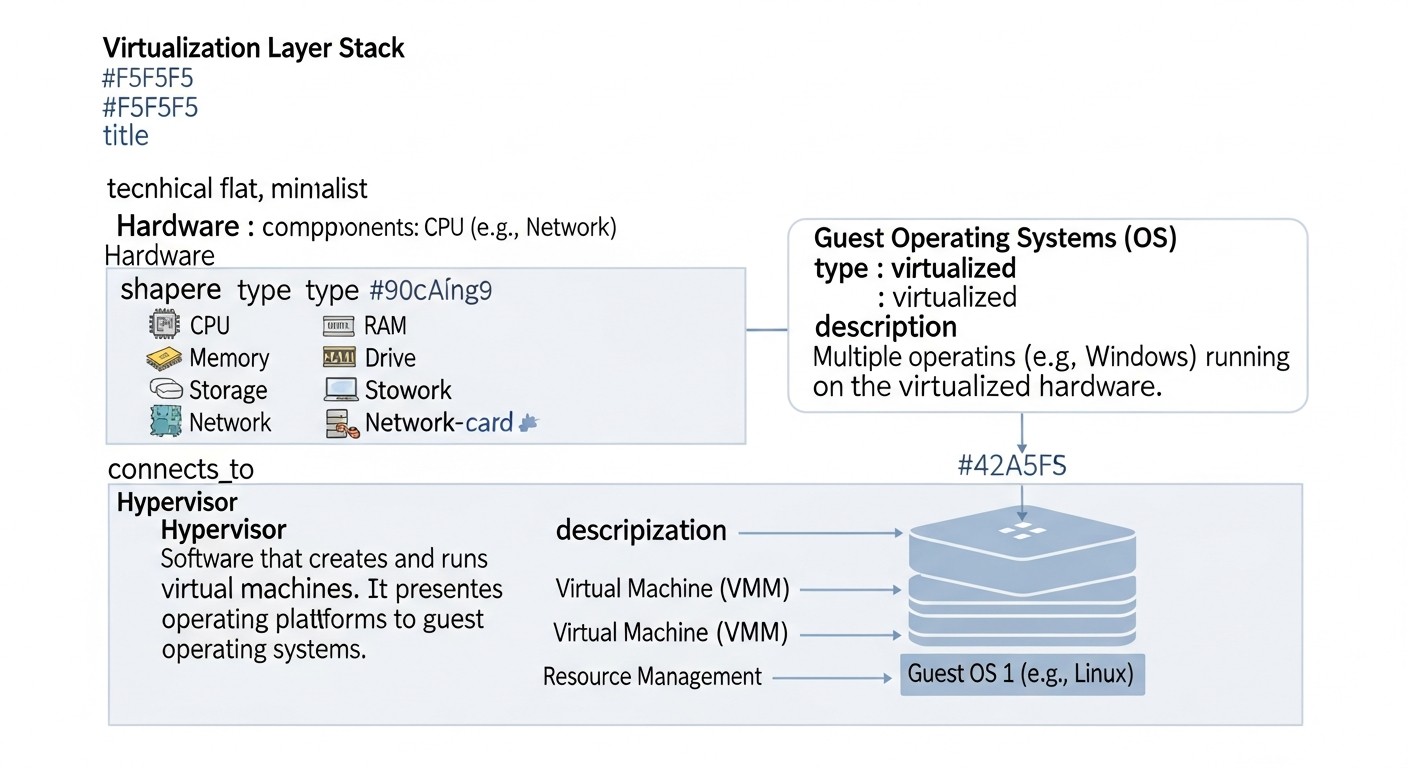The width and height of the screenshot is (1408, 768).
Task: Select the RAM stick icon
Action: [x=340, y=325]
